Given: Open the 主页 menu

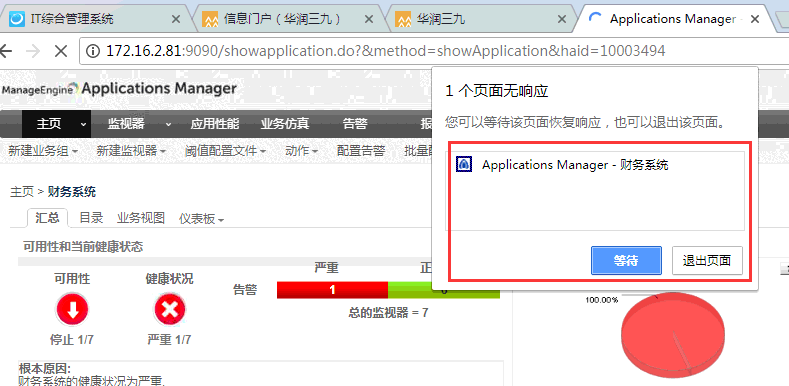Looking at the screenshot, I should tap(49, 124).
